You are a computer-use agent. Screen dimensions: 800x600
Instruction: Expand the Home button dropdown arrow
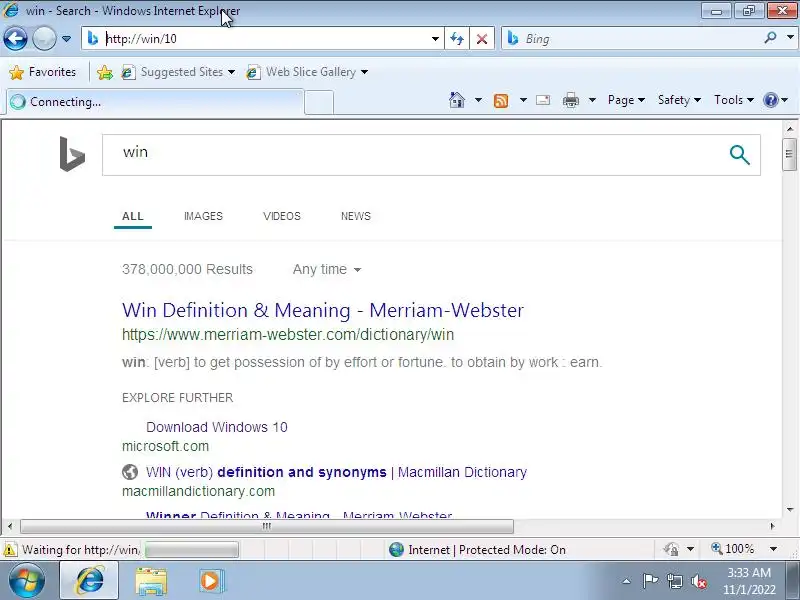point(478,100)
